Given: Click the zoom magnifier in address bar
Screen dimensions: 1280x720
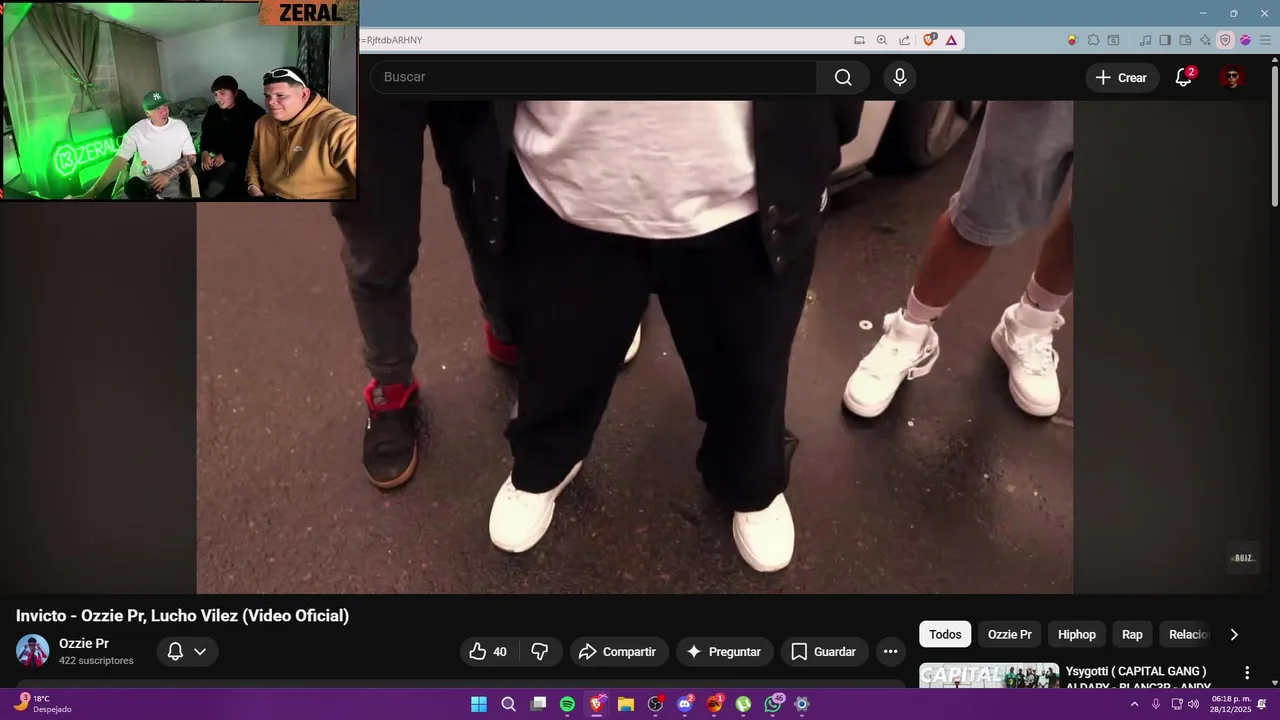Looking at the screenshot, I should point(882,40).
